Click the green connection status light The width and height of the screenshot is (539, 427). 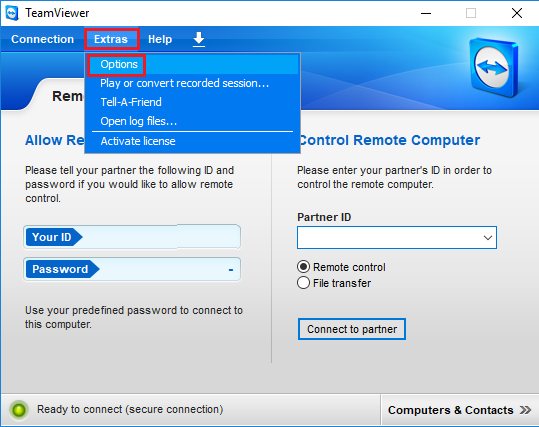[x=19, y=410]
